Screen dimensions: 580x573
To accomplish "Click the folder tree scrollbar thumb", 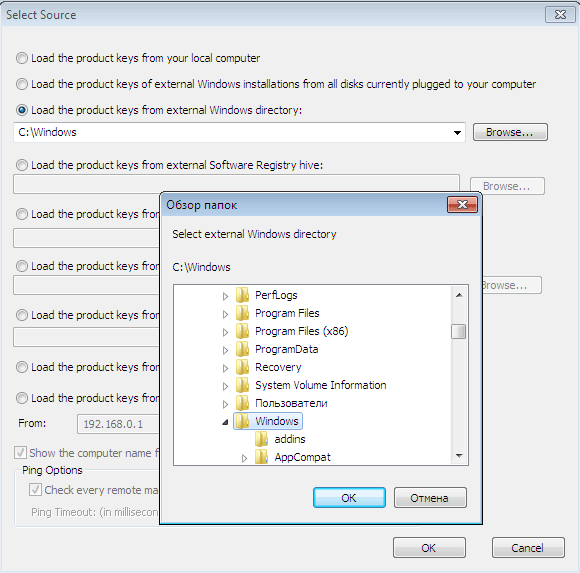I will click(x=459, y=331).
